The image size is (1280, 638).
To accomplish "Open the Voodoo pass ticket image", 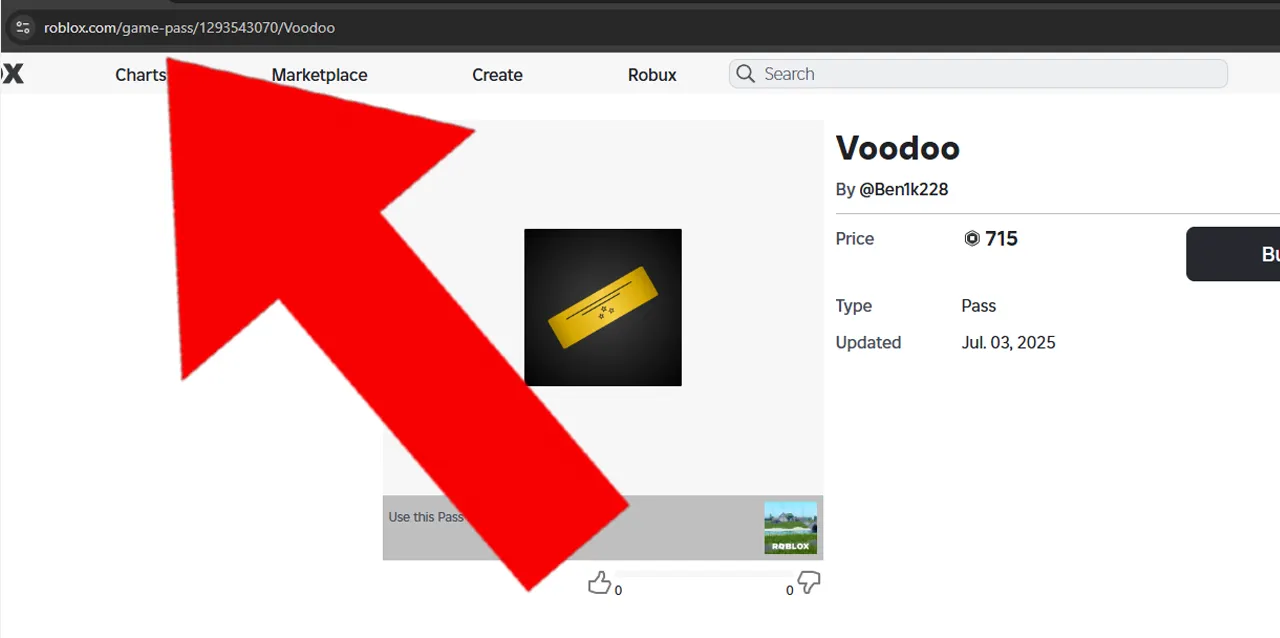I will tap(603, 307).
